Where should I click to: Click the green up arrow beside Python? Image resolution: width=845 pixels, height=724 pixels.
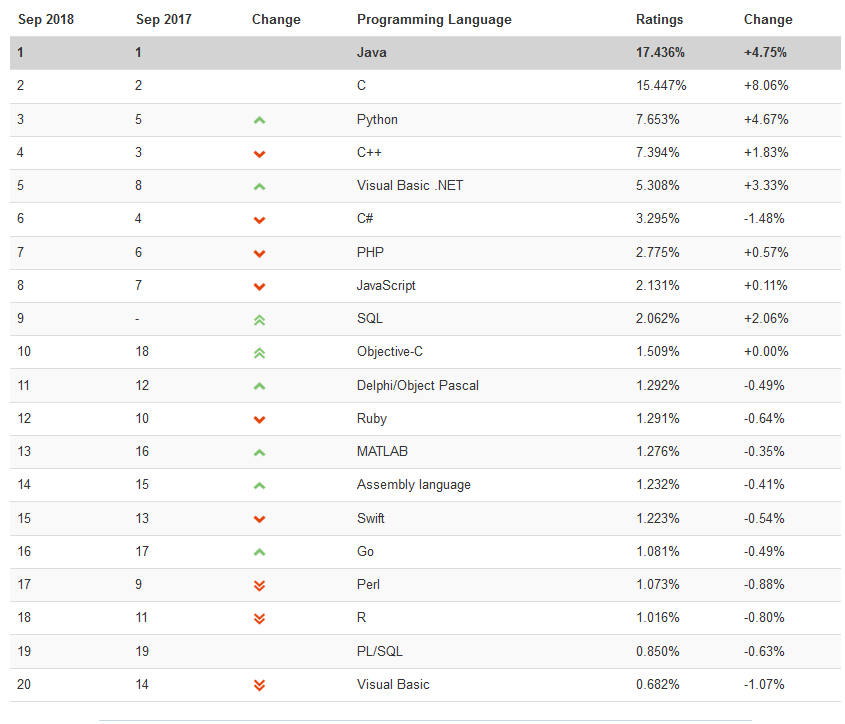click(259, 120)
